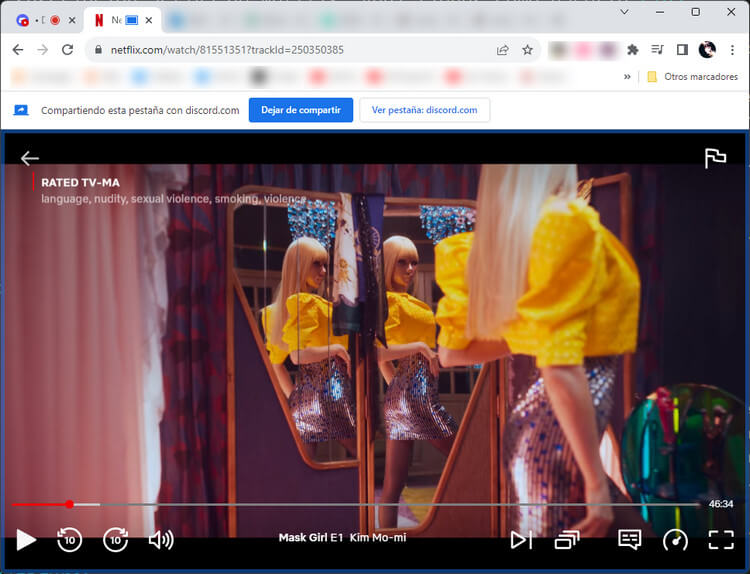This screenshot has height=574, width=750.
Task: Minimize the Chrome window
Action: click(660, 12)
